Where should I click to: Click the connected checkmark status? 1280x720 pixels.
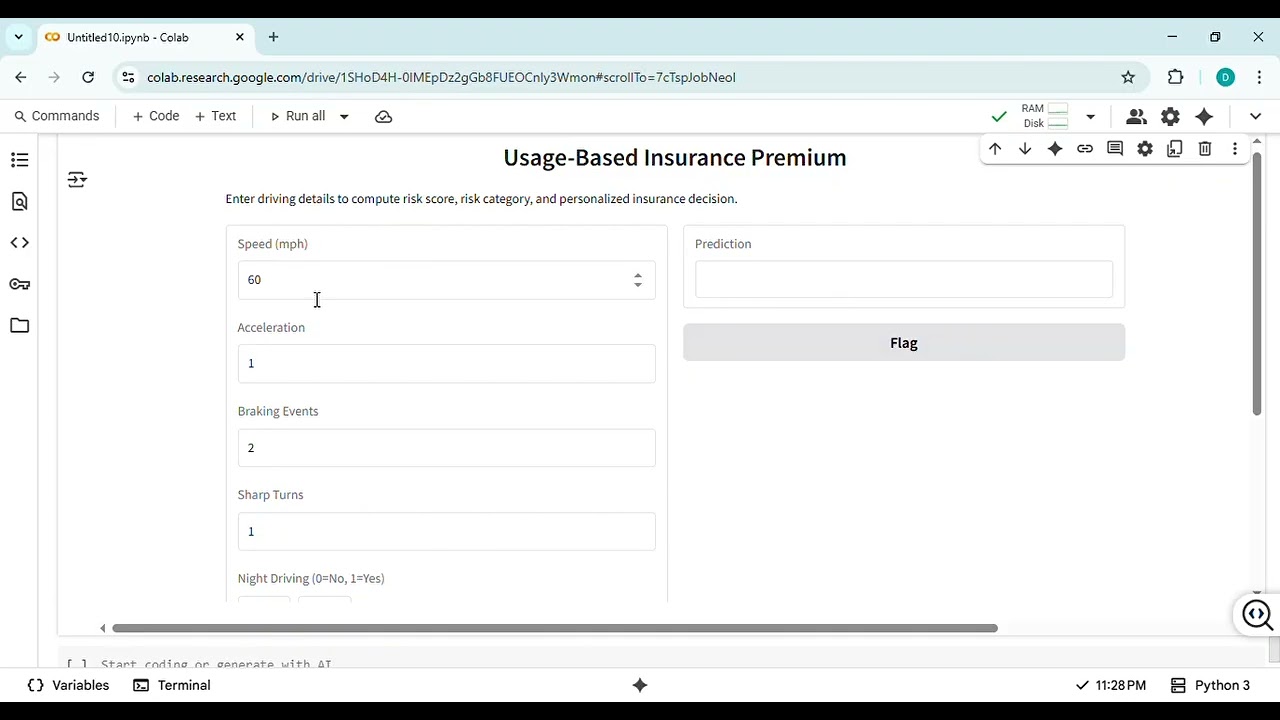click(999, 117)
